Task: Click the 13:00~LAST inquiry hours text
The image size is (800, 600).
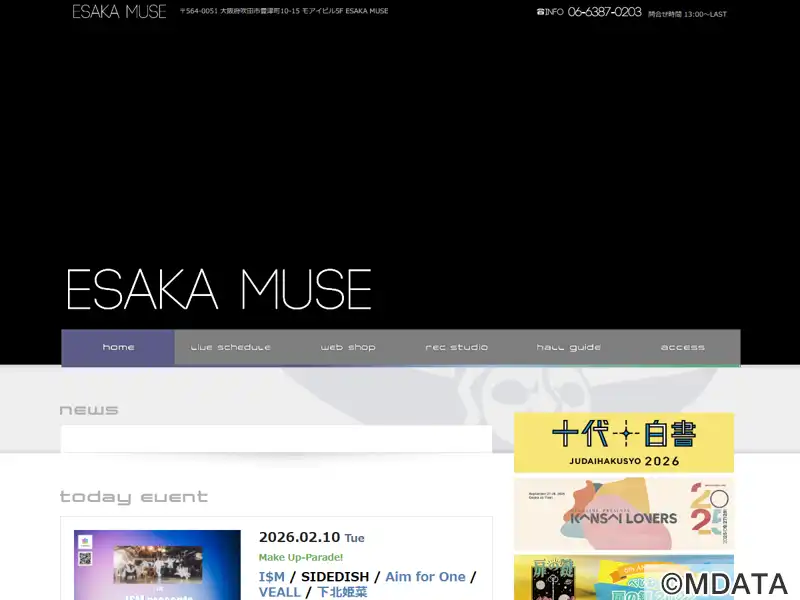Action: tap(687, 14)
